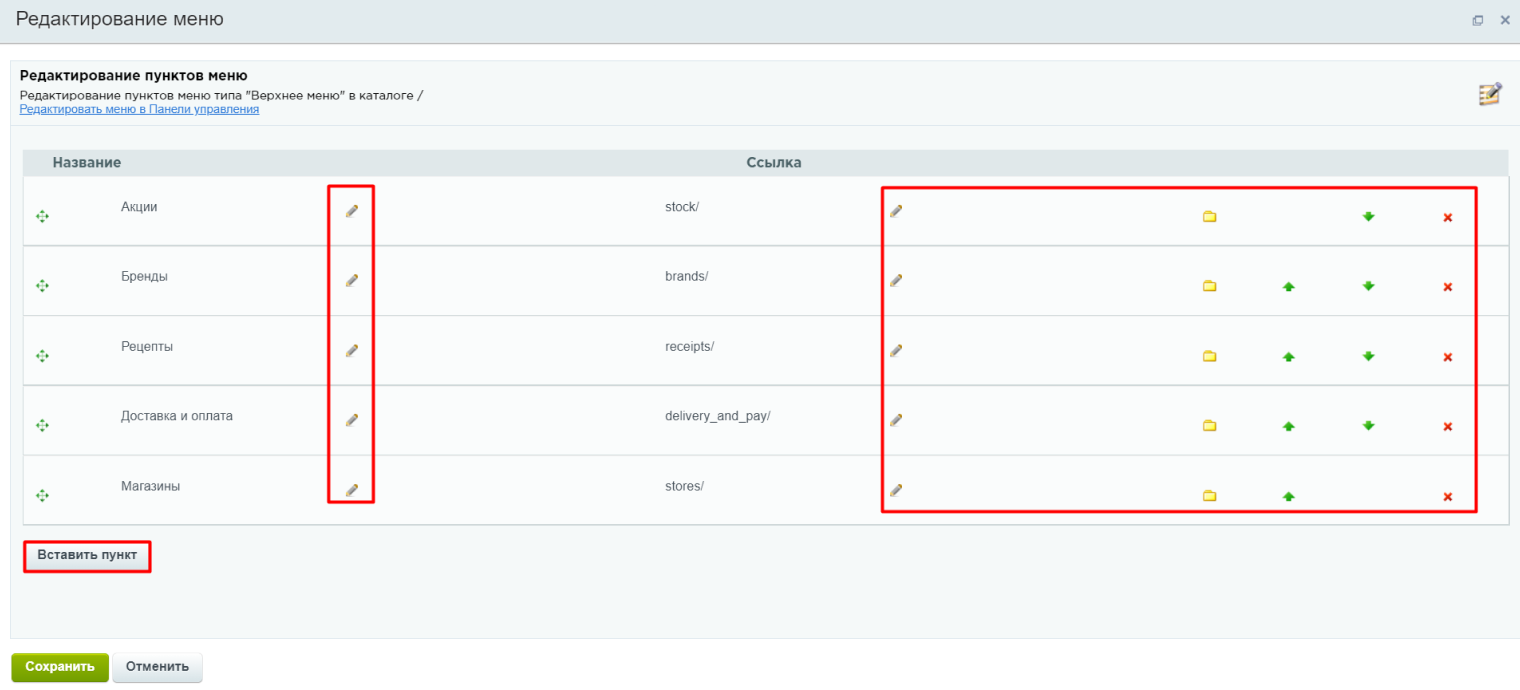The height and width of the screenshot is (690, 1520).
Task: Open the Редактировать меню в Панели управления link
Action: pos(139,109)
